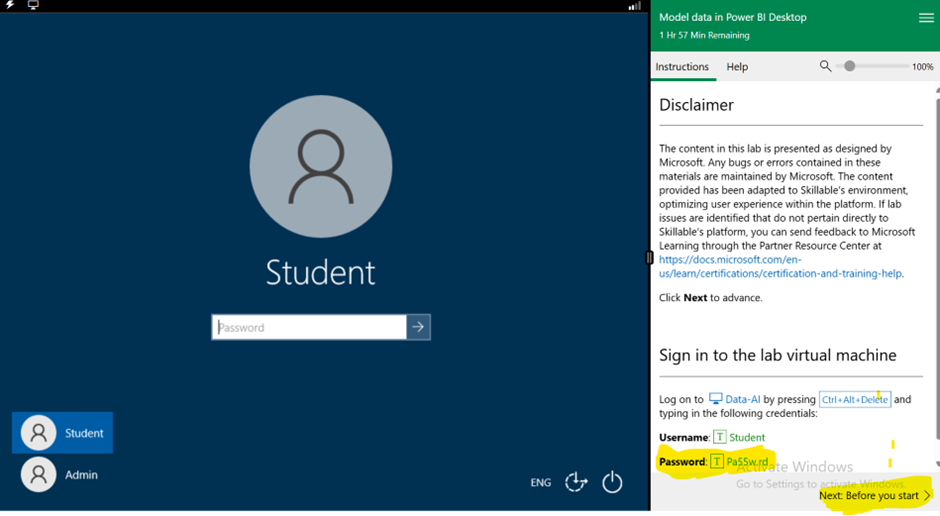
Task: Click the type-text icon beside the password
Action: tap(717, 461)
